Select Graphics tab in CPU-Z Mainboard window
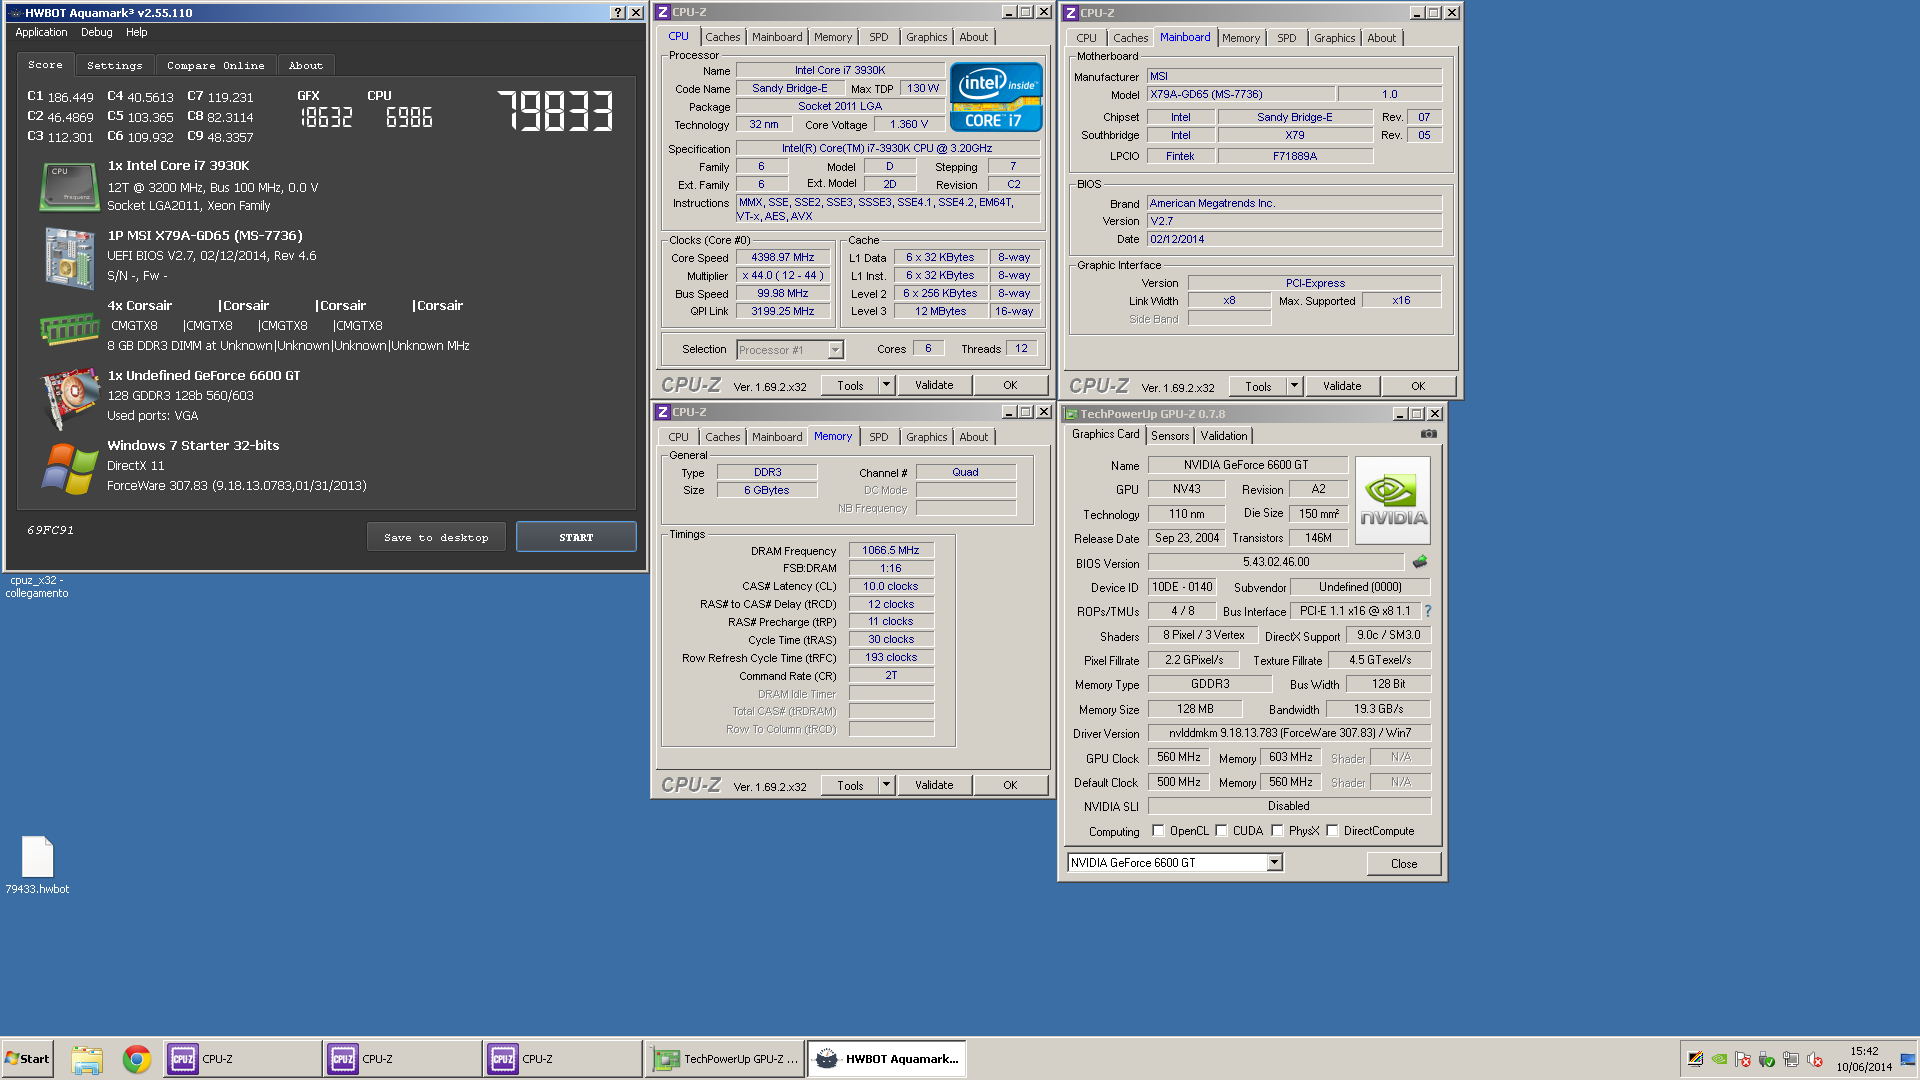Screen dimensions: 1920x1080 pos(1334,38)
